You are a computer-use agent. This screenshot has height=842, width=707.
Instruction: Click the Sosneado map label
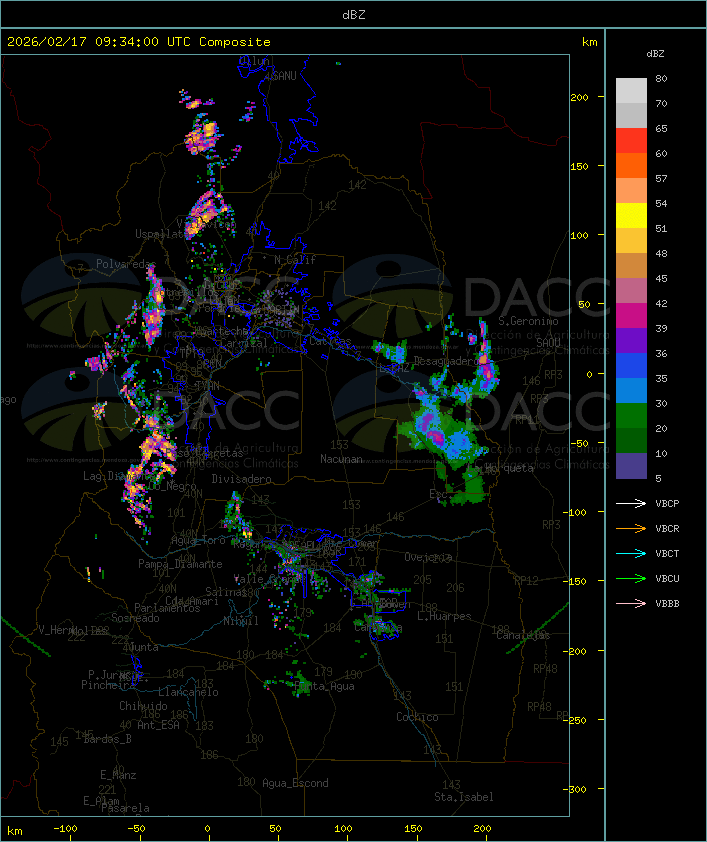(135, 618)
